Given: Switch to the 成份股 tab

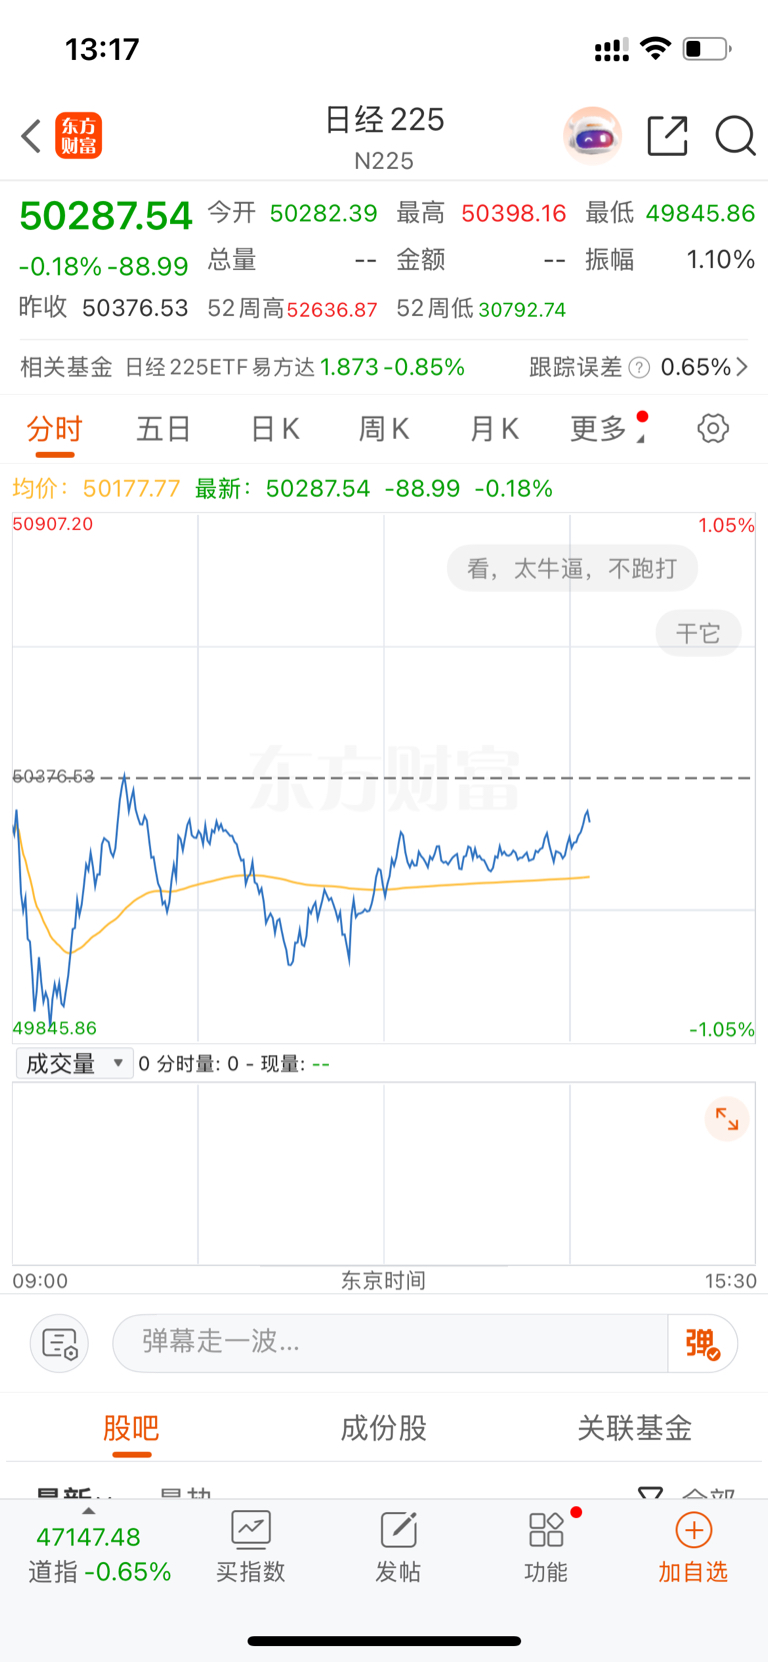Looking at the screenshot, I should click(383, 1427).
